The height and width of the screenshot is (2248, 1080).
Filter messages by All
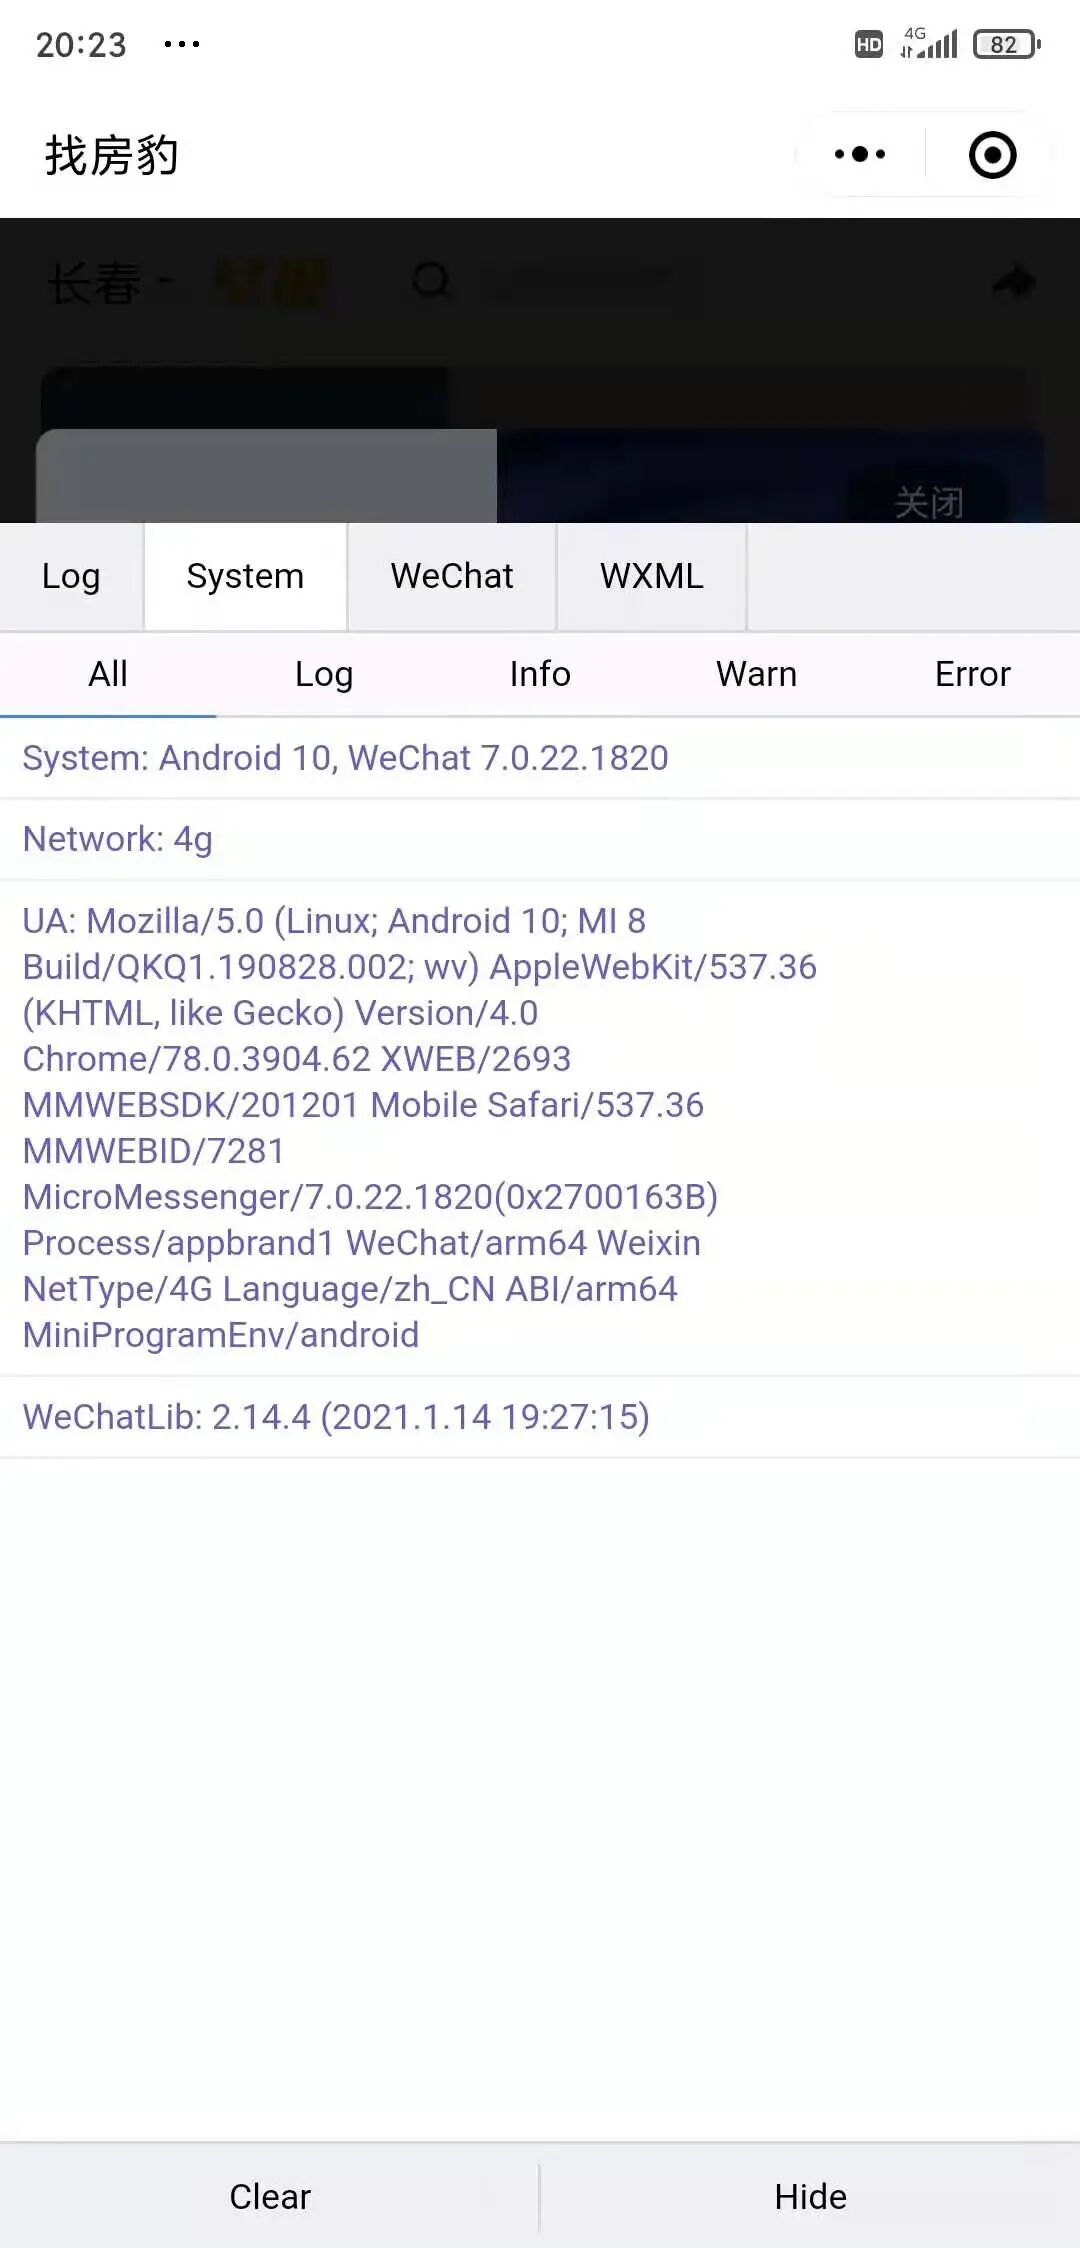coord(108,675)
